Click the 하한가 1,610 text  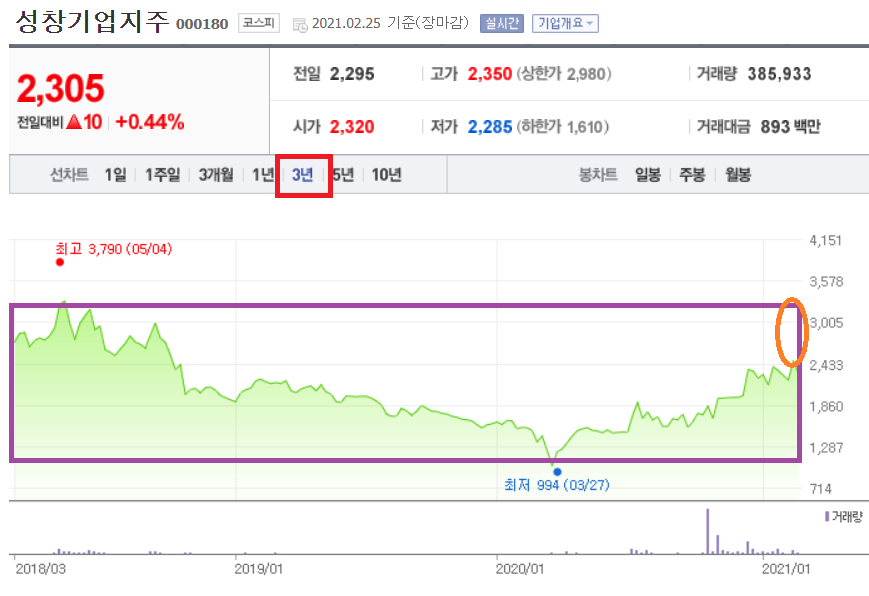coord(563,127)
